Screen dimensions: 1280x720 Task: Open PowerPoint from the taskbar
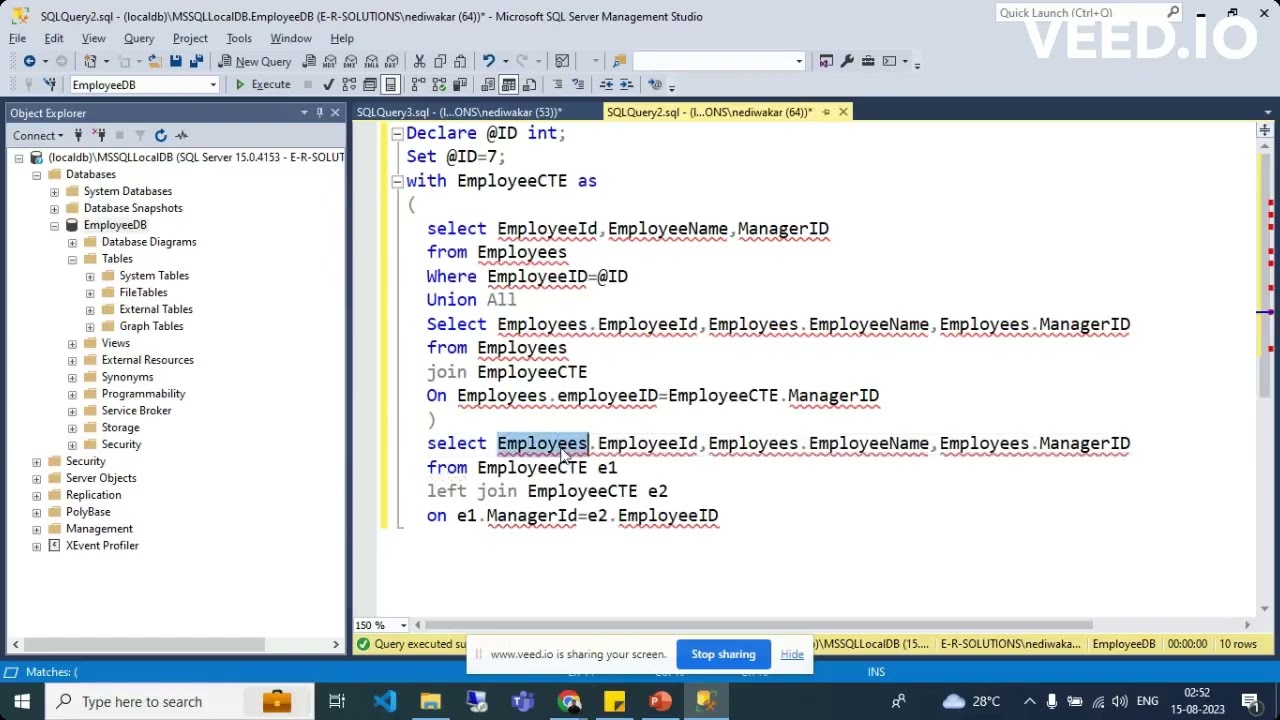point(660,701)
